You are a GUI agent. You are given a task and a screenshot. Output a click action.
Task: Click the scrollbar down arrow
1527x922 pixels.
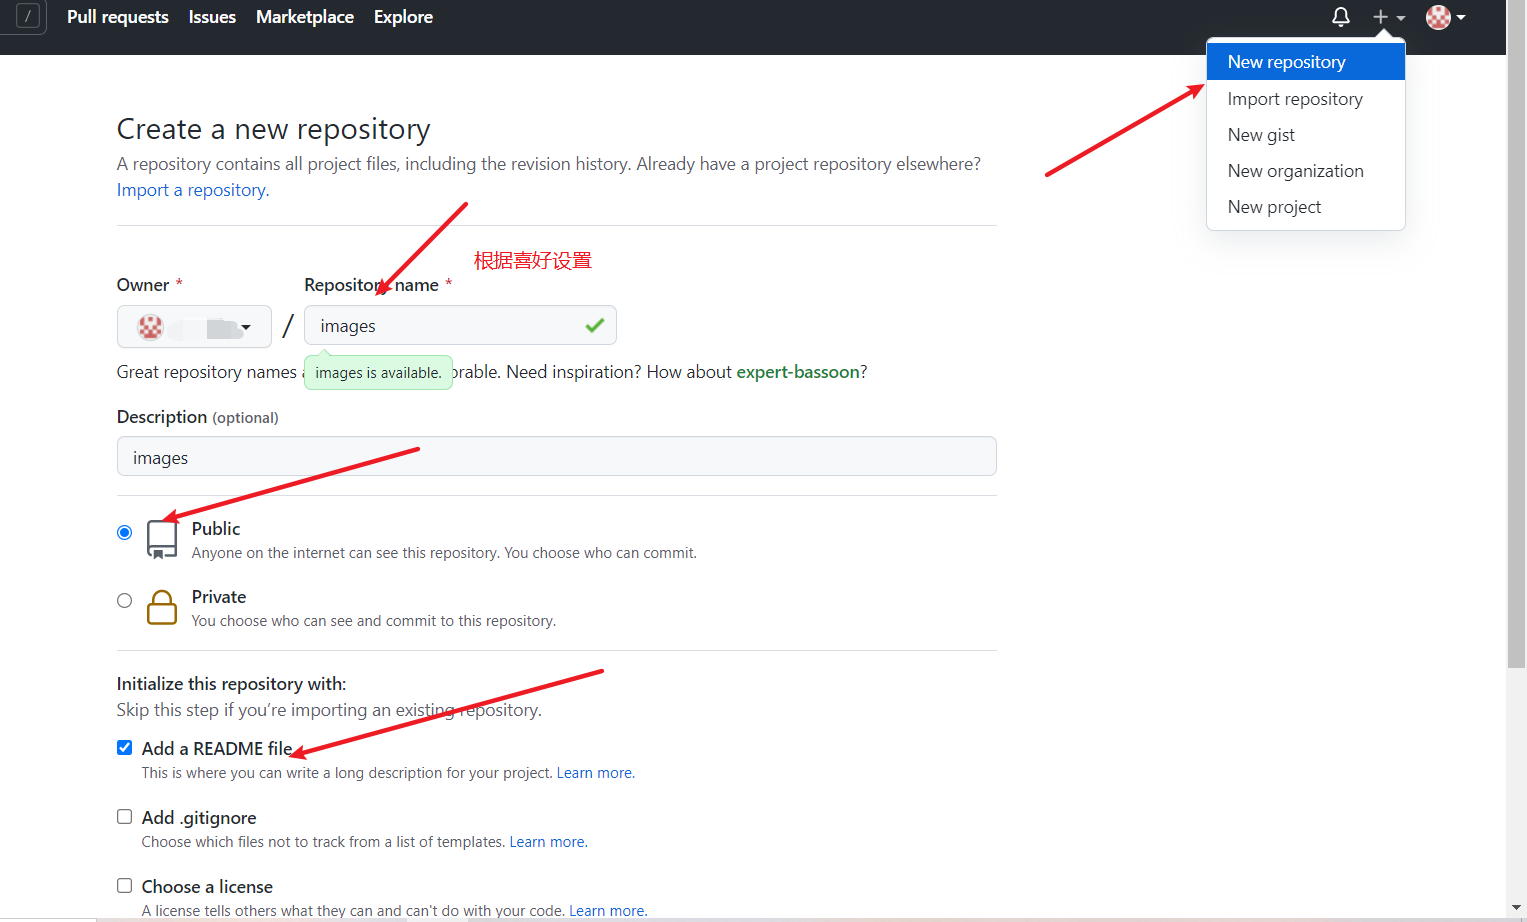tap(1516, 908)
